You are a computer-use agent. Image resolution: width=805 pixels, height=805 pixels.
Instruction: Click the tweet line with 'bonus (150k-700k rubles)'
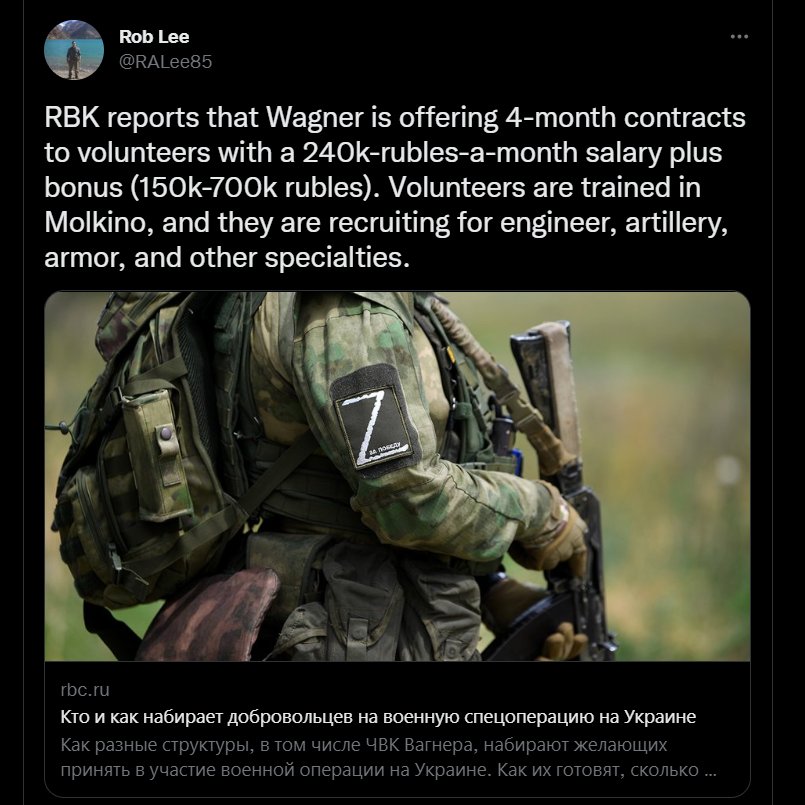(372, 187)
